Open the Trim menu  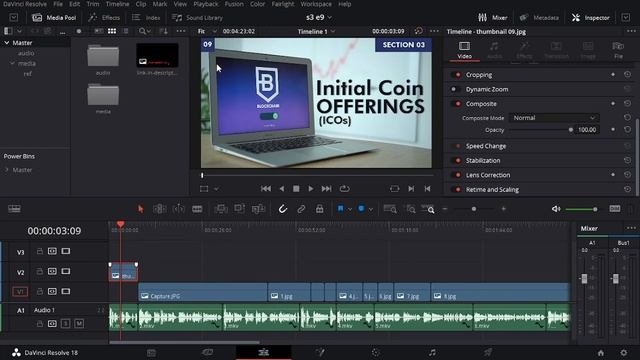pos(93,4)
